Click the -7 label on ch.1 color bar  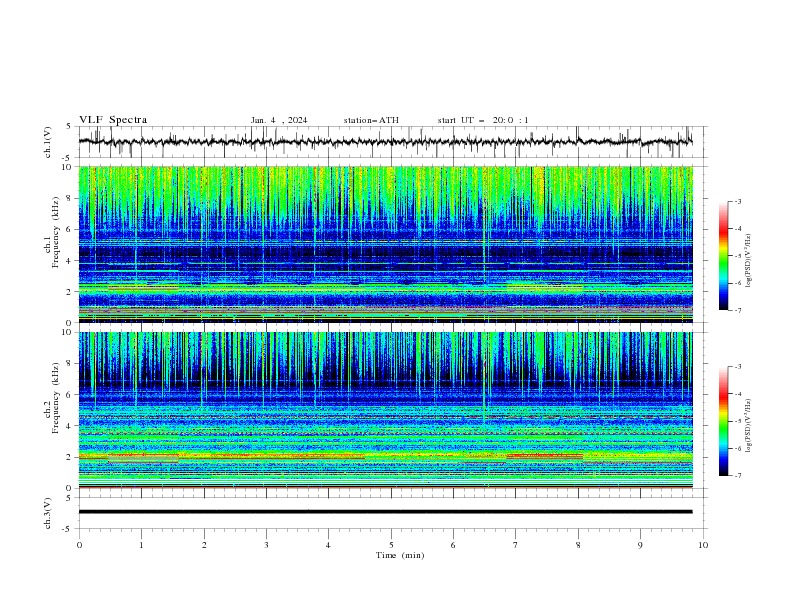(738, 311)
